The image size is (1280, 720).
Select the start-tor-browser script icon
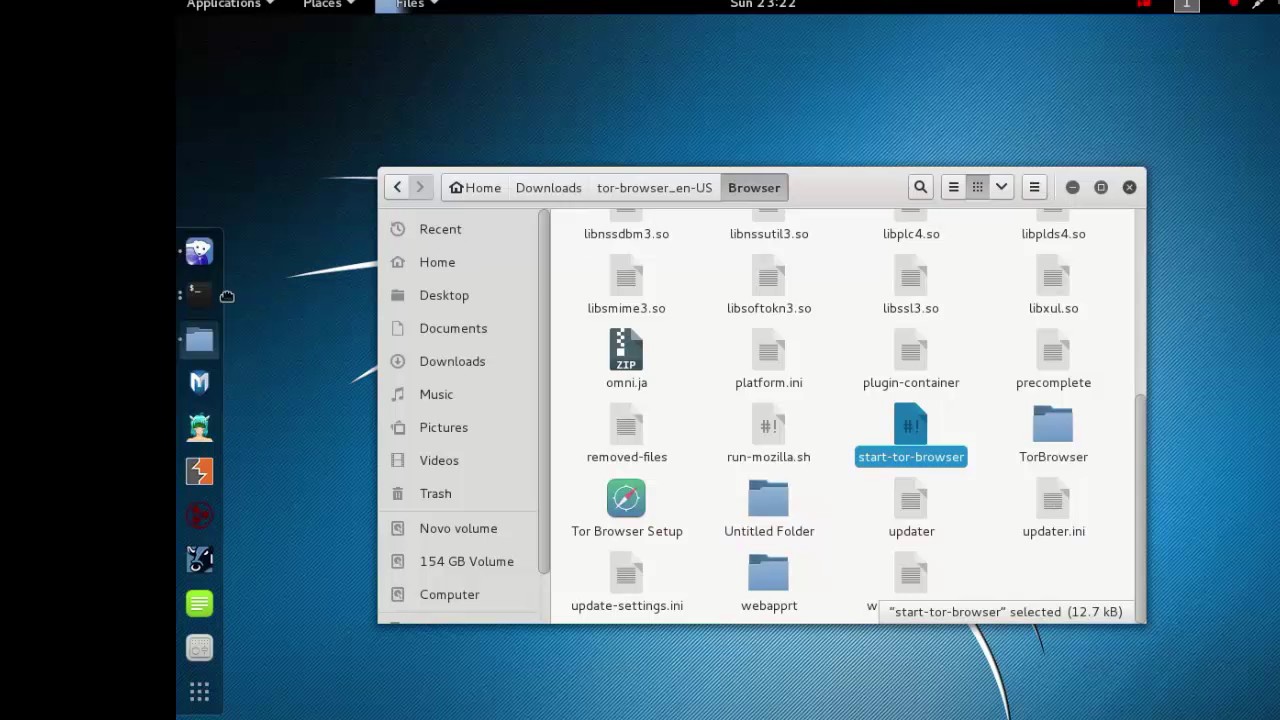(x=911, y=424)
